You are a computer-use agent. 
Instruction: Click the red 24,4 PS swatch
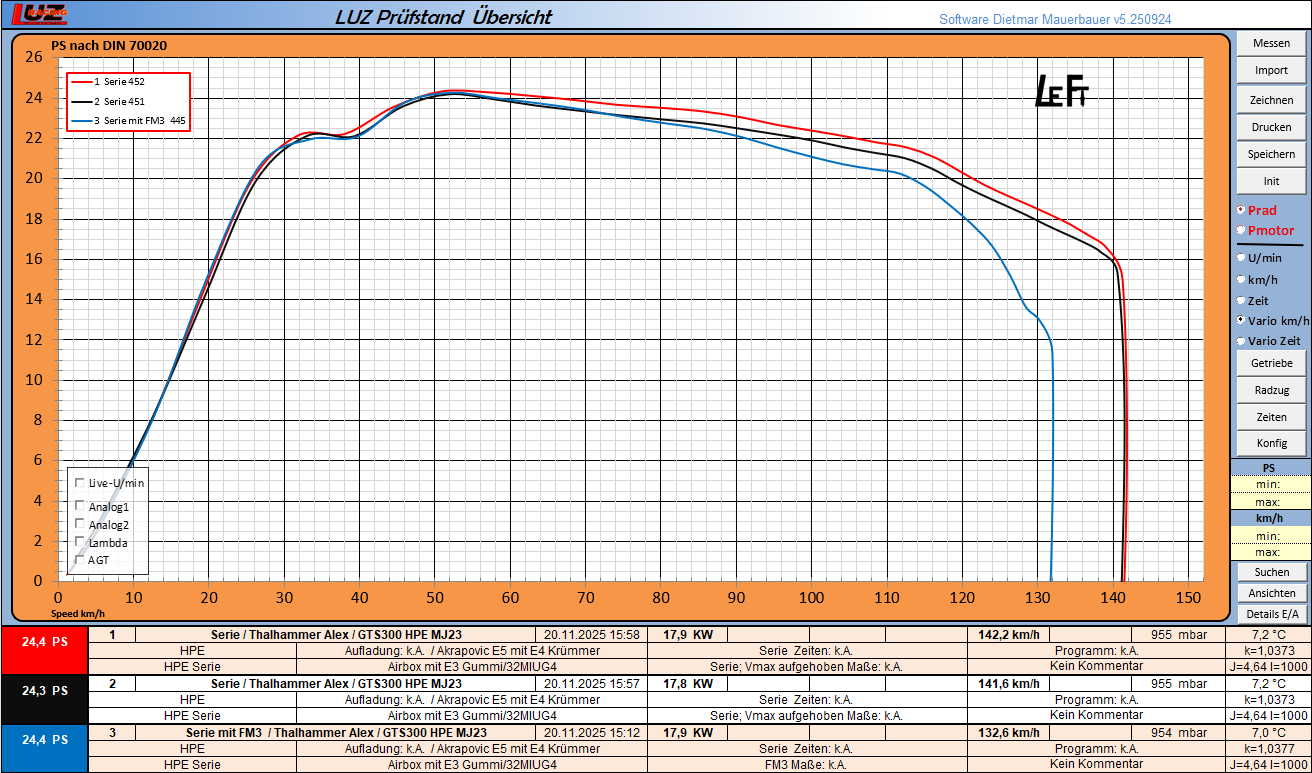click(x=45, y=643)
